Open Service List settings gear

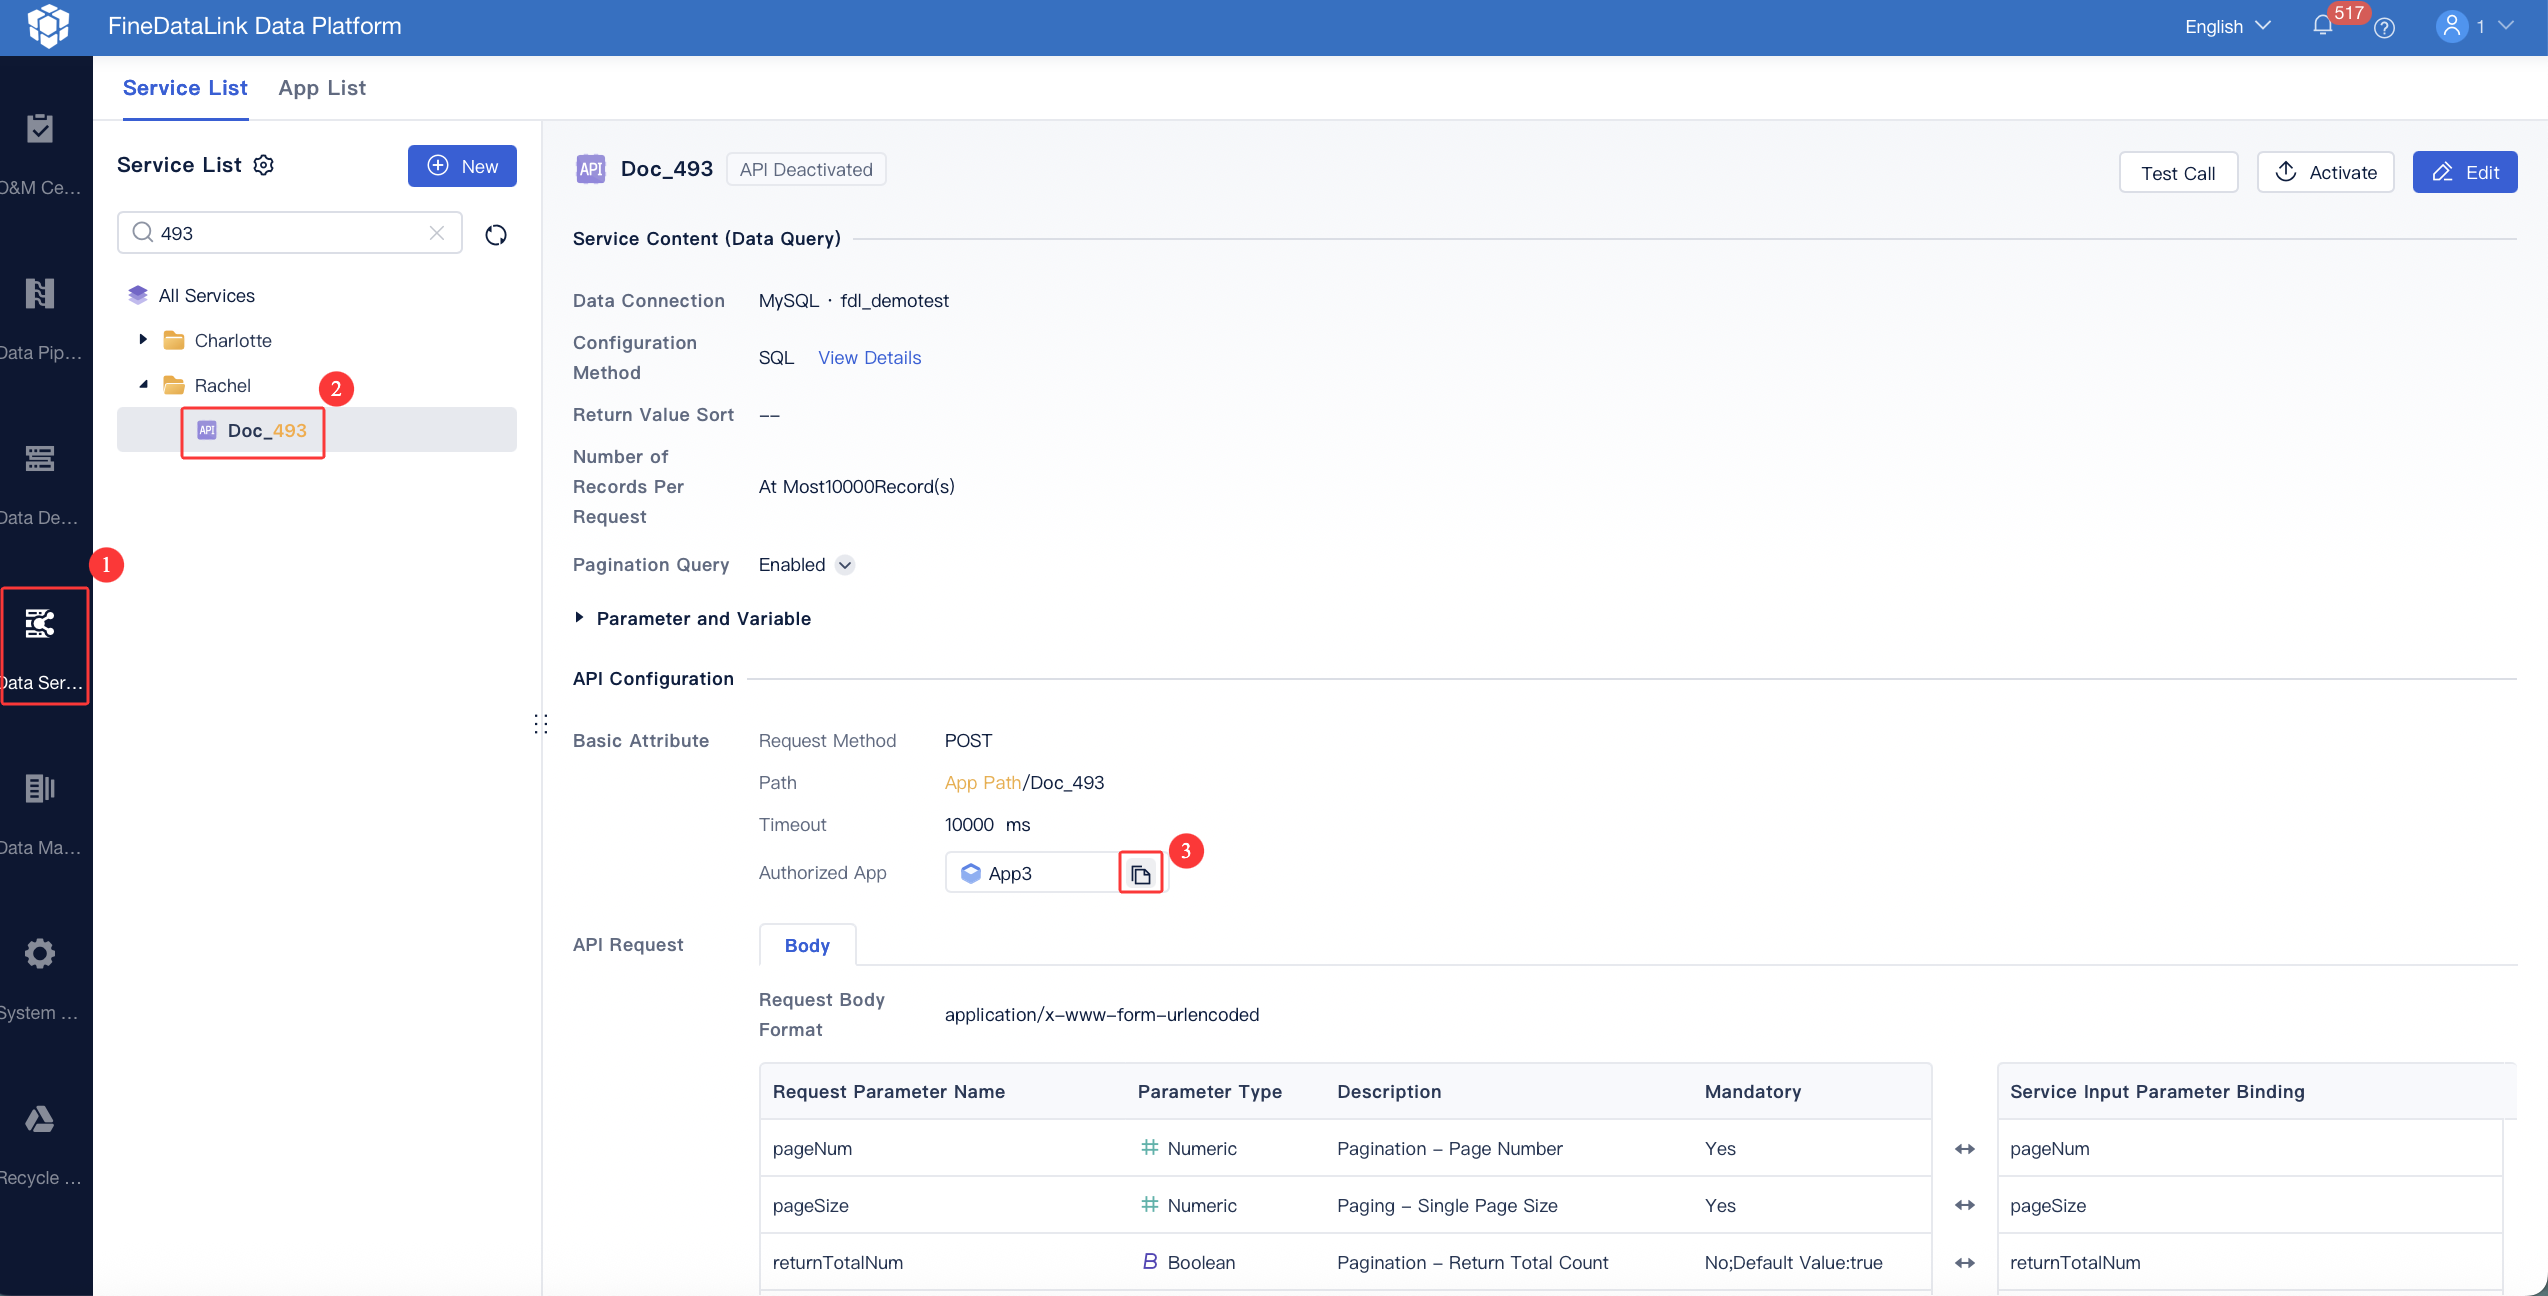[264, 165]
